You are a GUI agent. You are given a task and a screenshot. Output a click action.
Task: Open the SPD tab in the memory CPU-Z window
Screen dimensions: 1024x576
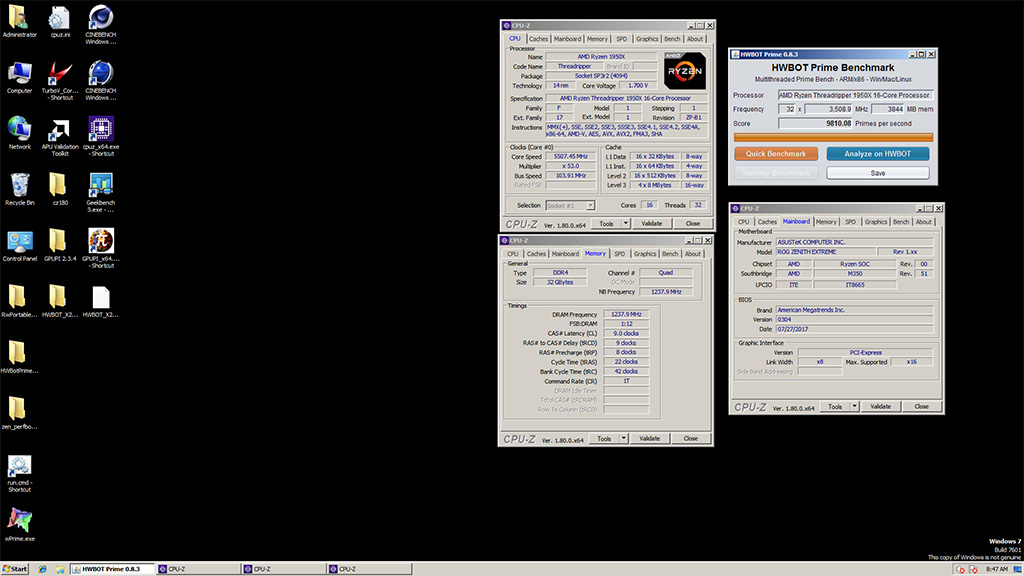click(x=619, y=253)
